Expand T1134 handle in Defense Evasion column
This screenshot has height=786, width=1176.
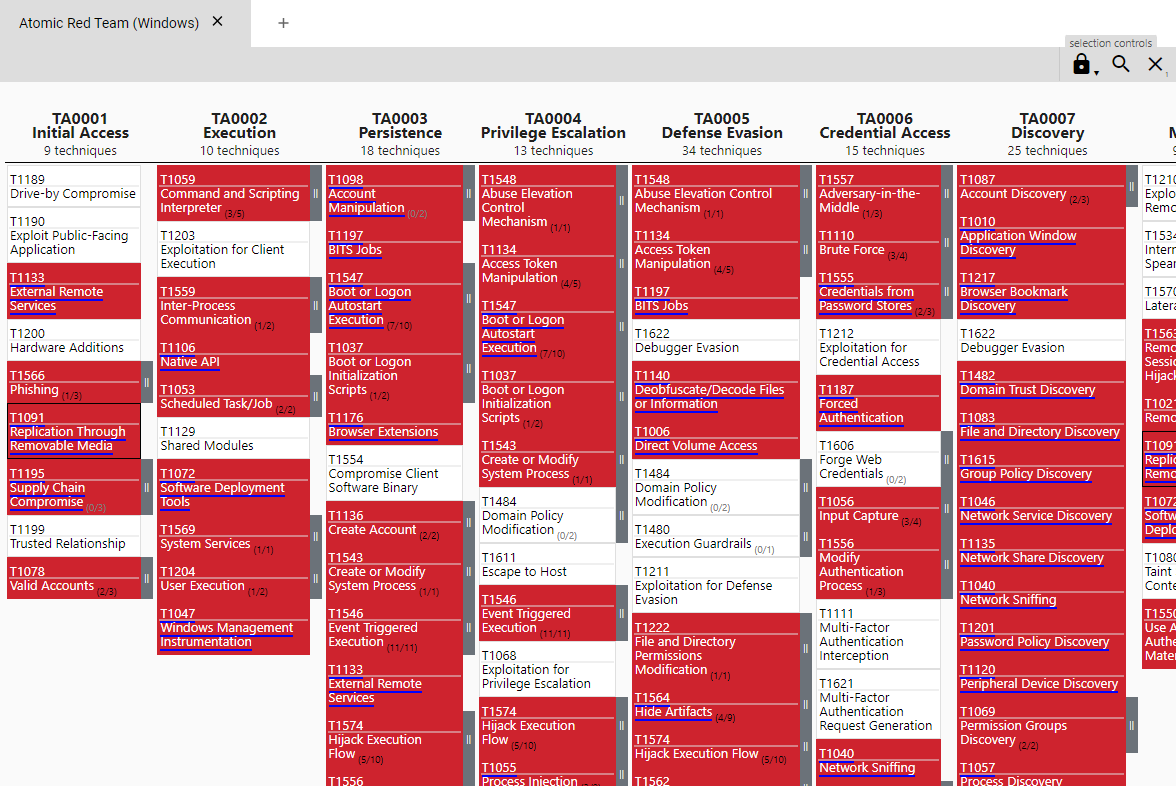click(806, 250)
